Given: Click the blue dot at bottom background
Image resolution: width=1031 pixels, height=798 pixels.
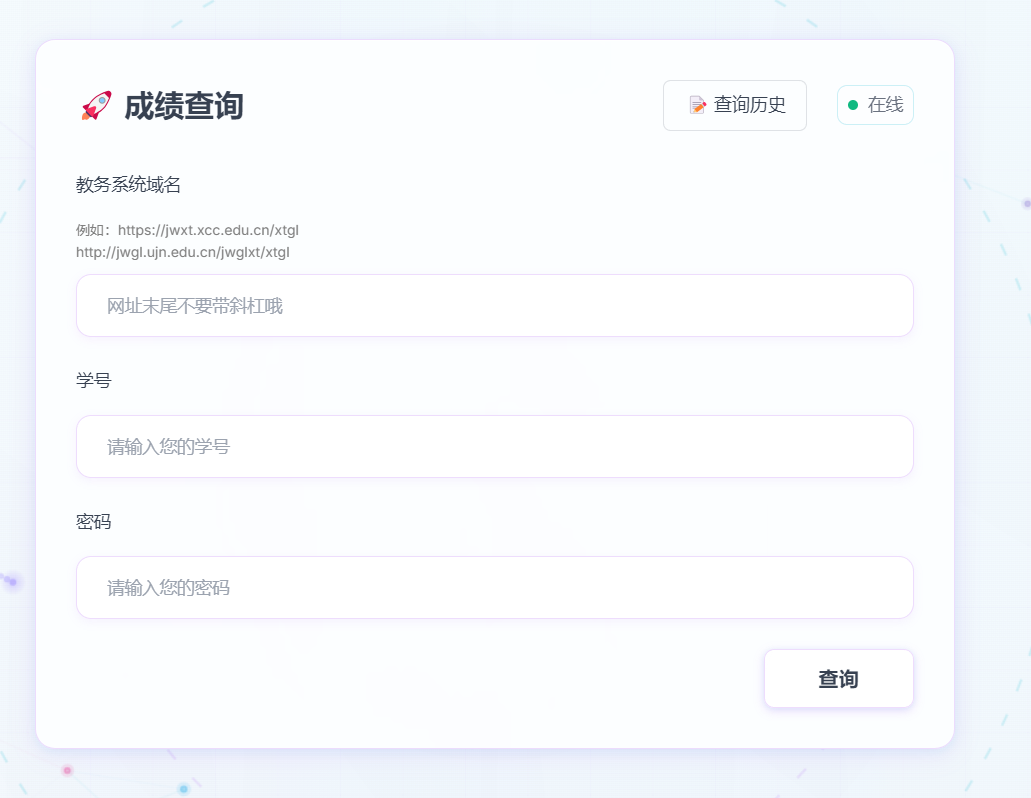Looking at the screenshot, I should pyautogui.click(x=183, y=789).
